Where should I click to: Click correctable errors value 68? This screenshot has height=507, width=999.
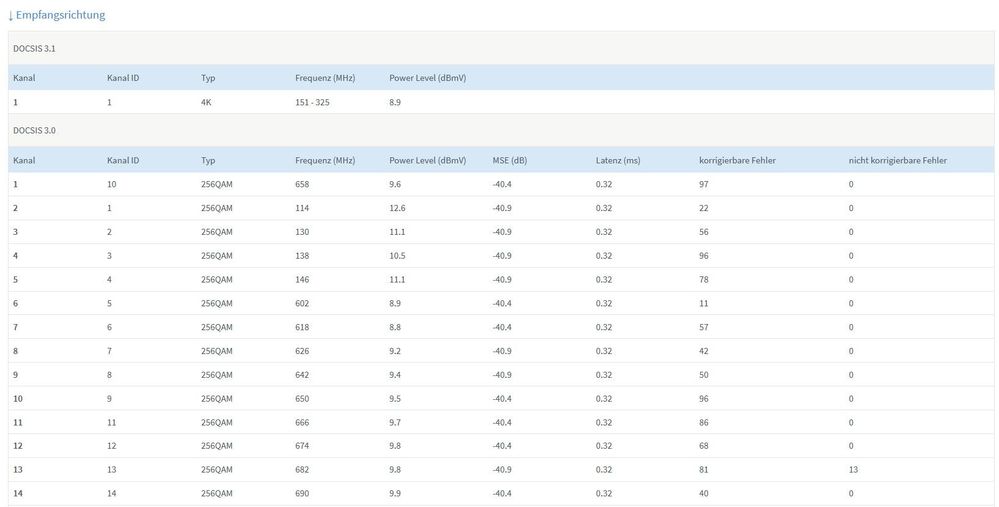[704, 446]
